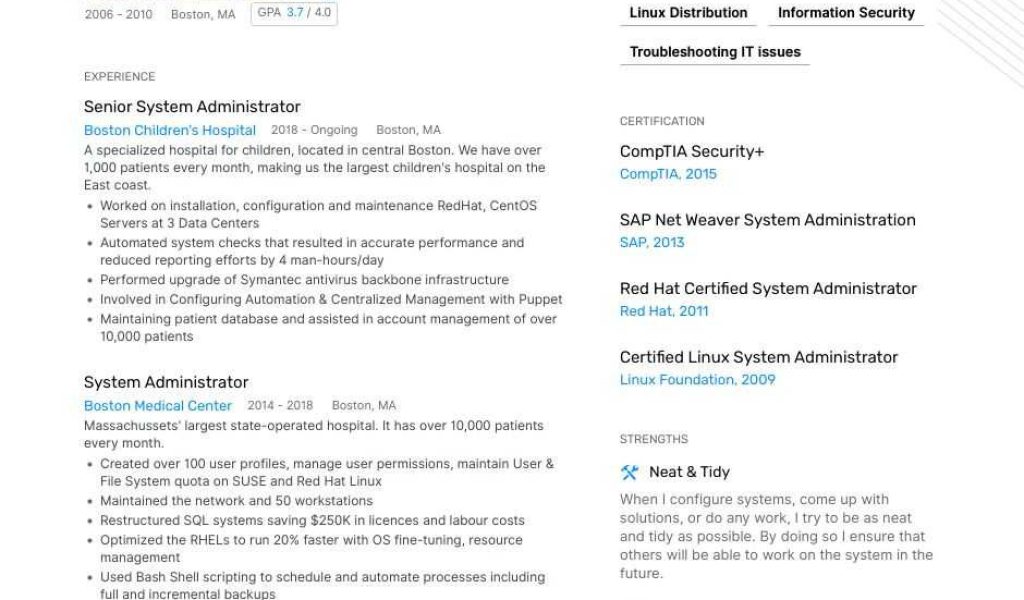Click the Neat & Tidy tools icon

(x=629, y=472)
